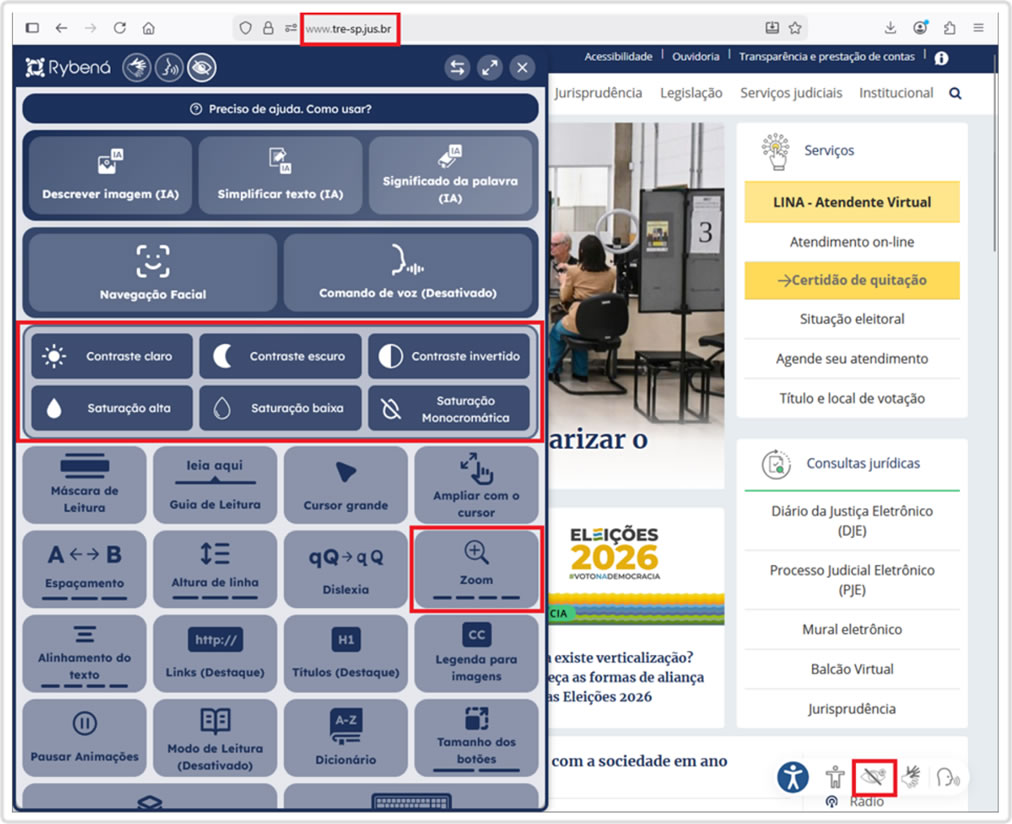Click the Descrever imagem (IA) tile
The height and width of the screenshot is (824, 1012).
110,174
